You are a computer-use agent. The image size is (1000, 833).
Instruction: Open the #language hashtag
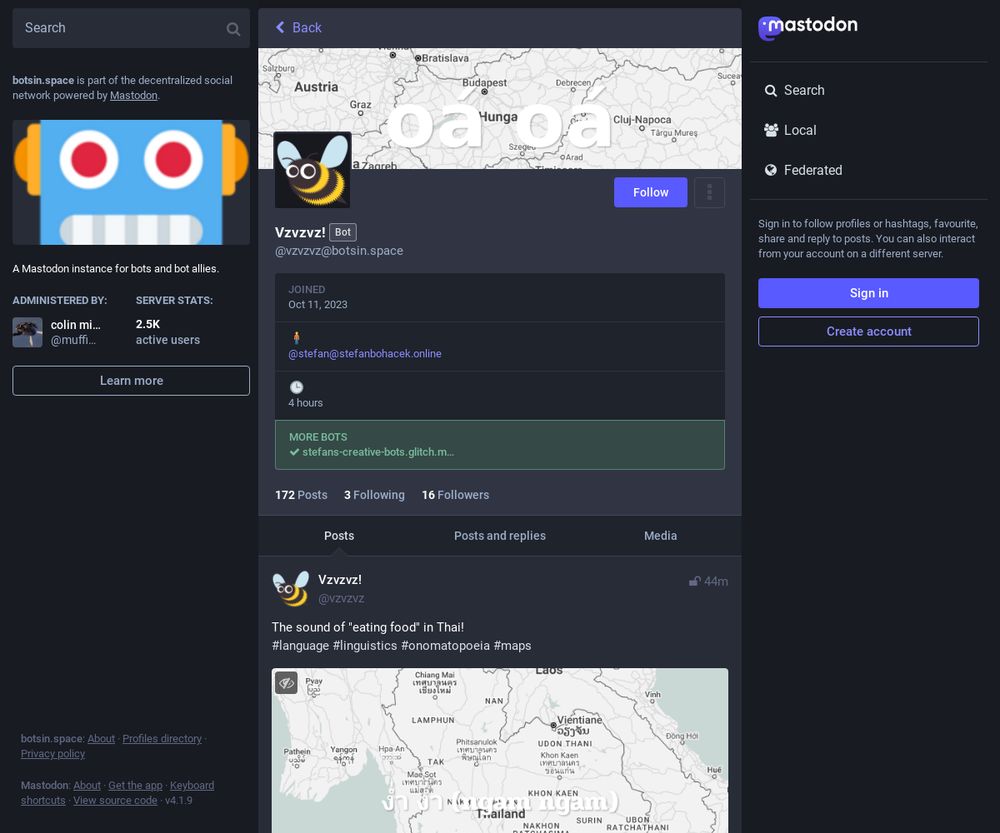[x=300, y=645]
